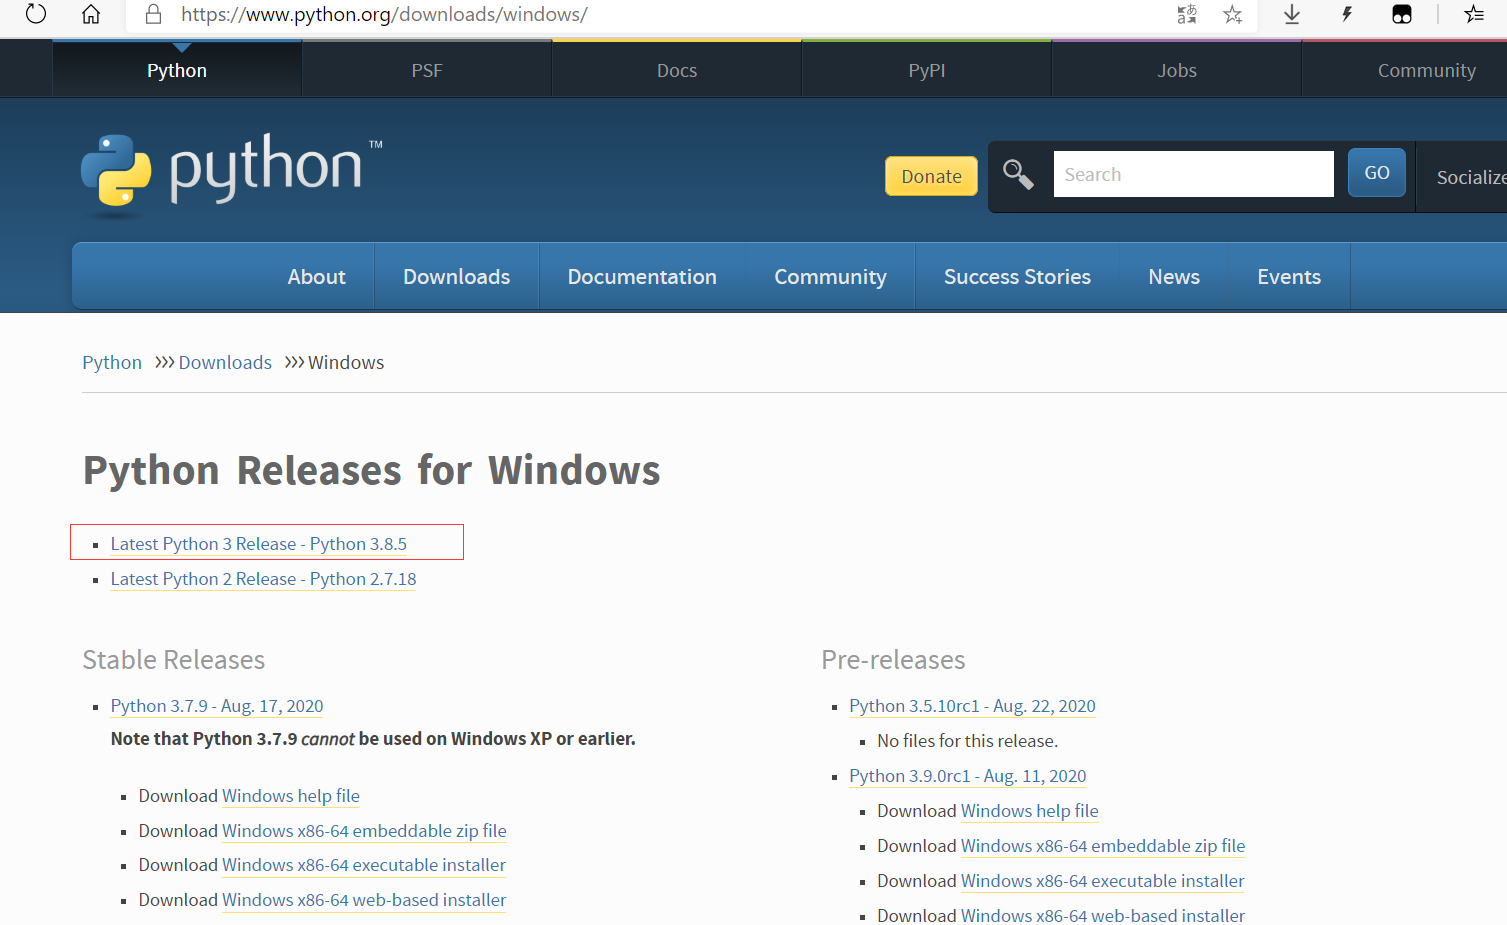Download 3.7.9 x86-64 embeddable zip file
The image size is (1507, 925).
point(364,831)
